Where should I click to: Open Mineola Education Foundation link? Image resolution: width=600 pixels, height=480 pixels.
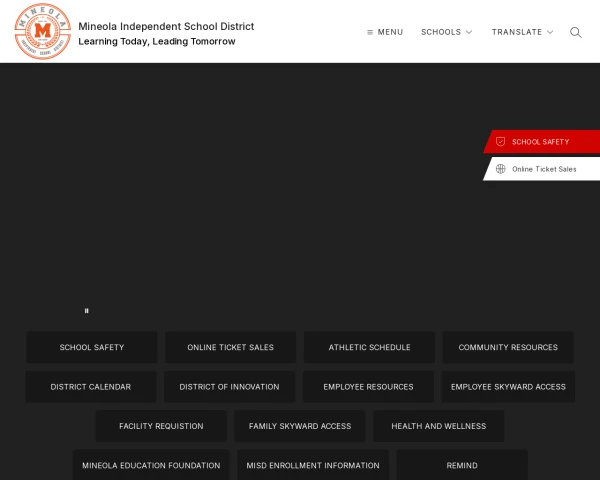(x=151, y=465)
